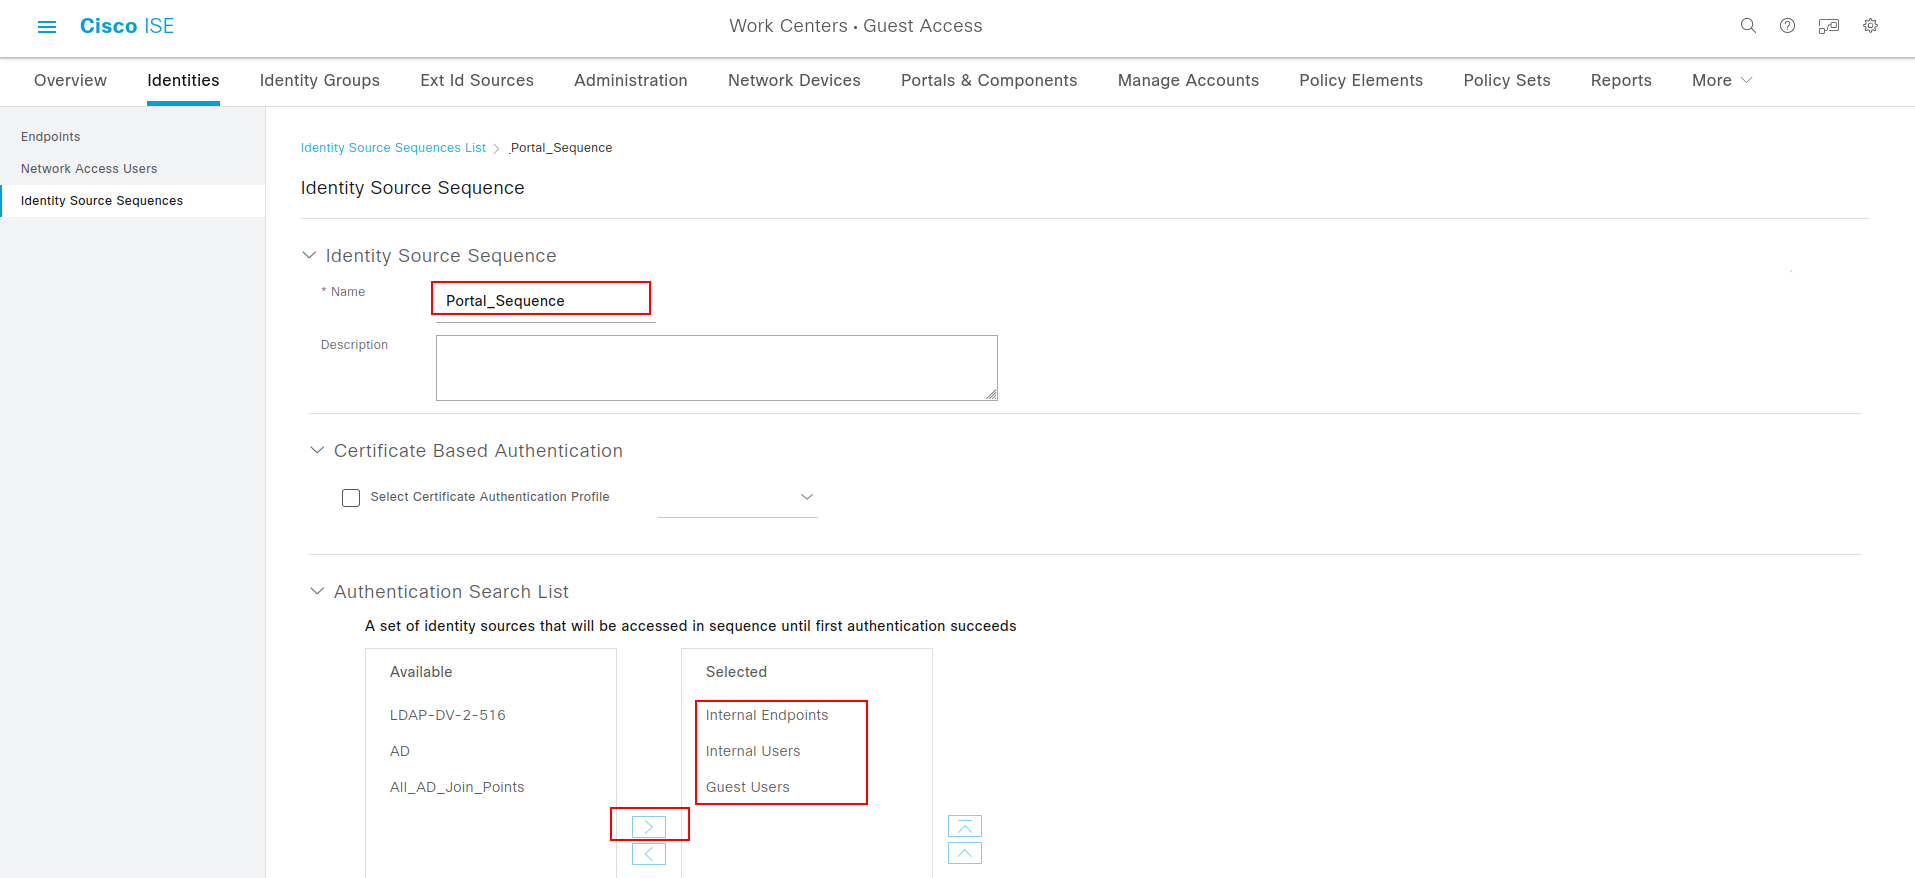Click the move-left arrow to remove source
Viewport: 1915px width, 878px height.
point(649,854)
